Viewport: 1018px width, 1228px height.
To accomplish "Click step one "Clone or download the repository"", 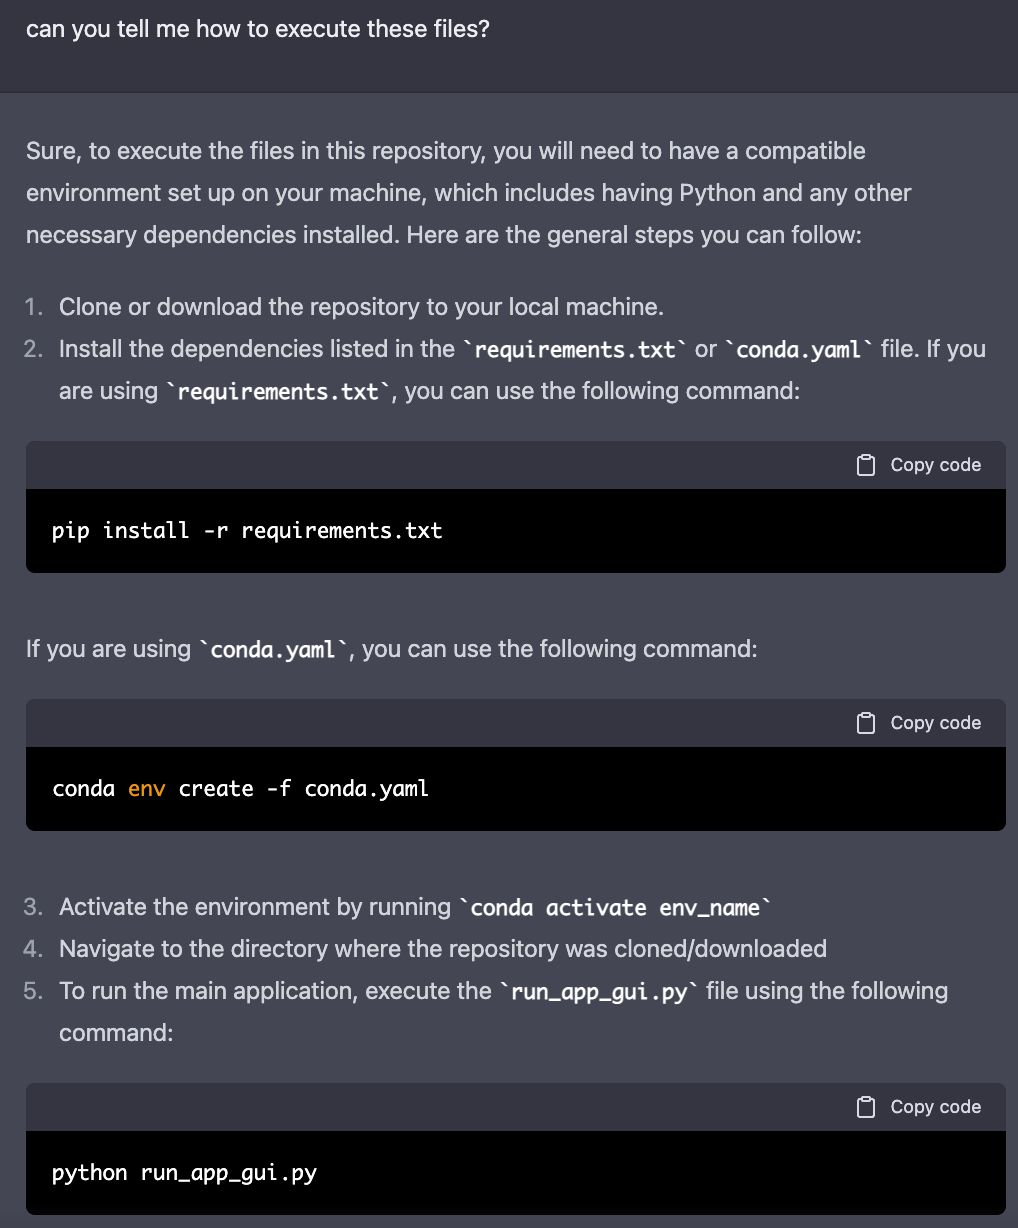I will [361, 307].
